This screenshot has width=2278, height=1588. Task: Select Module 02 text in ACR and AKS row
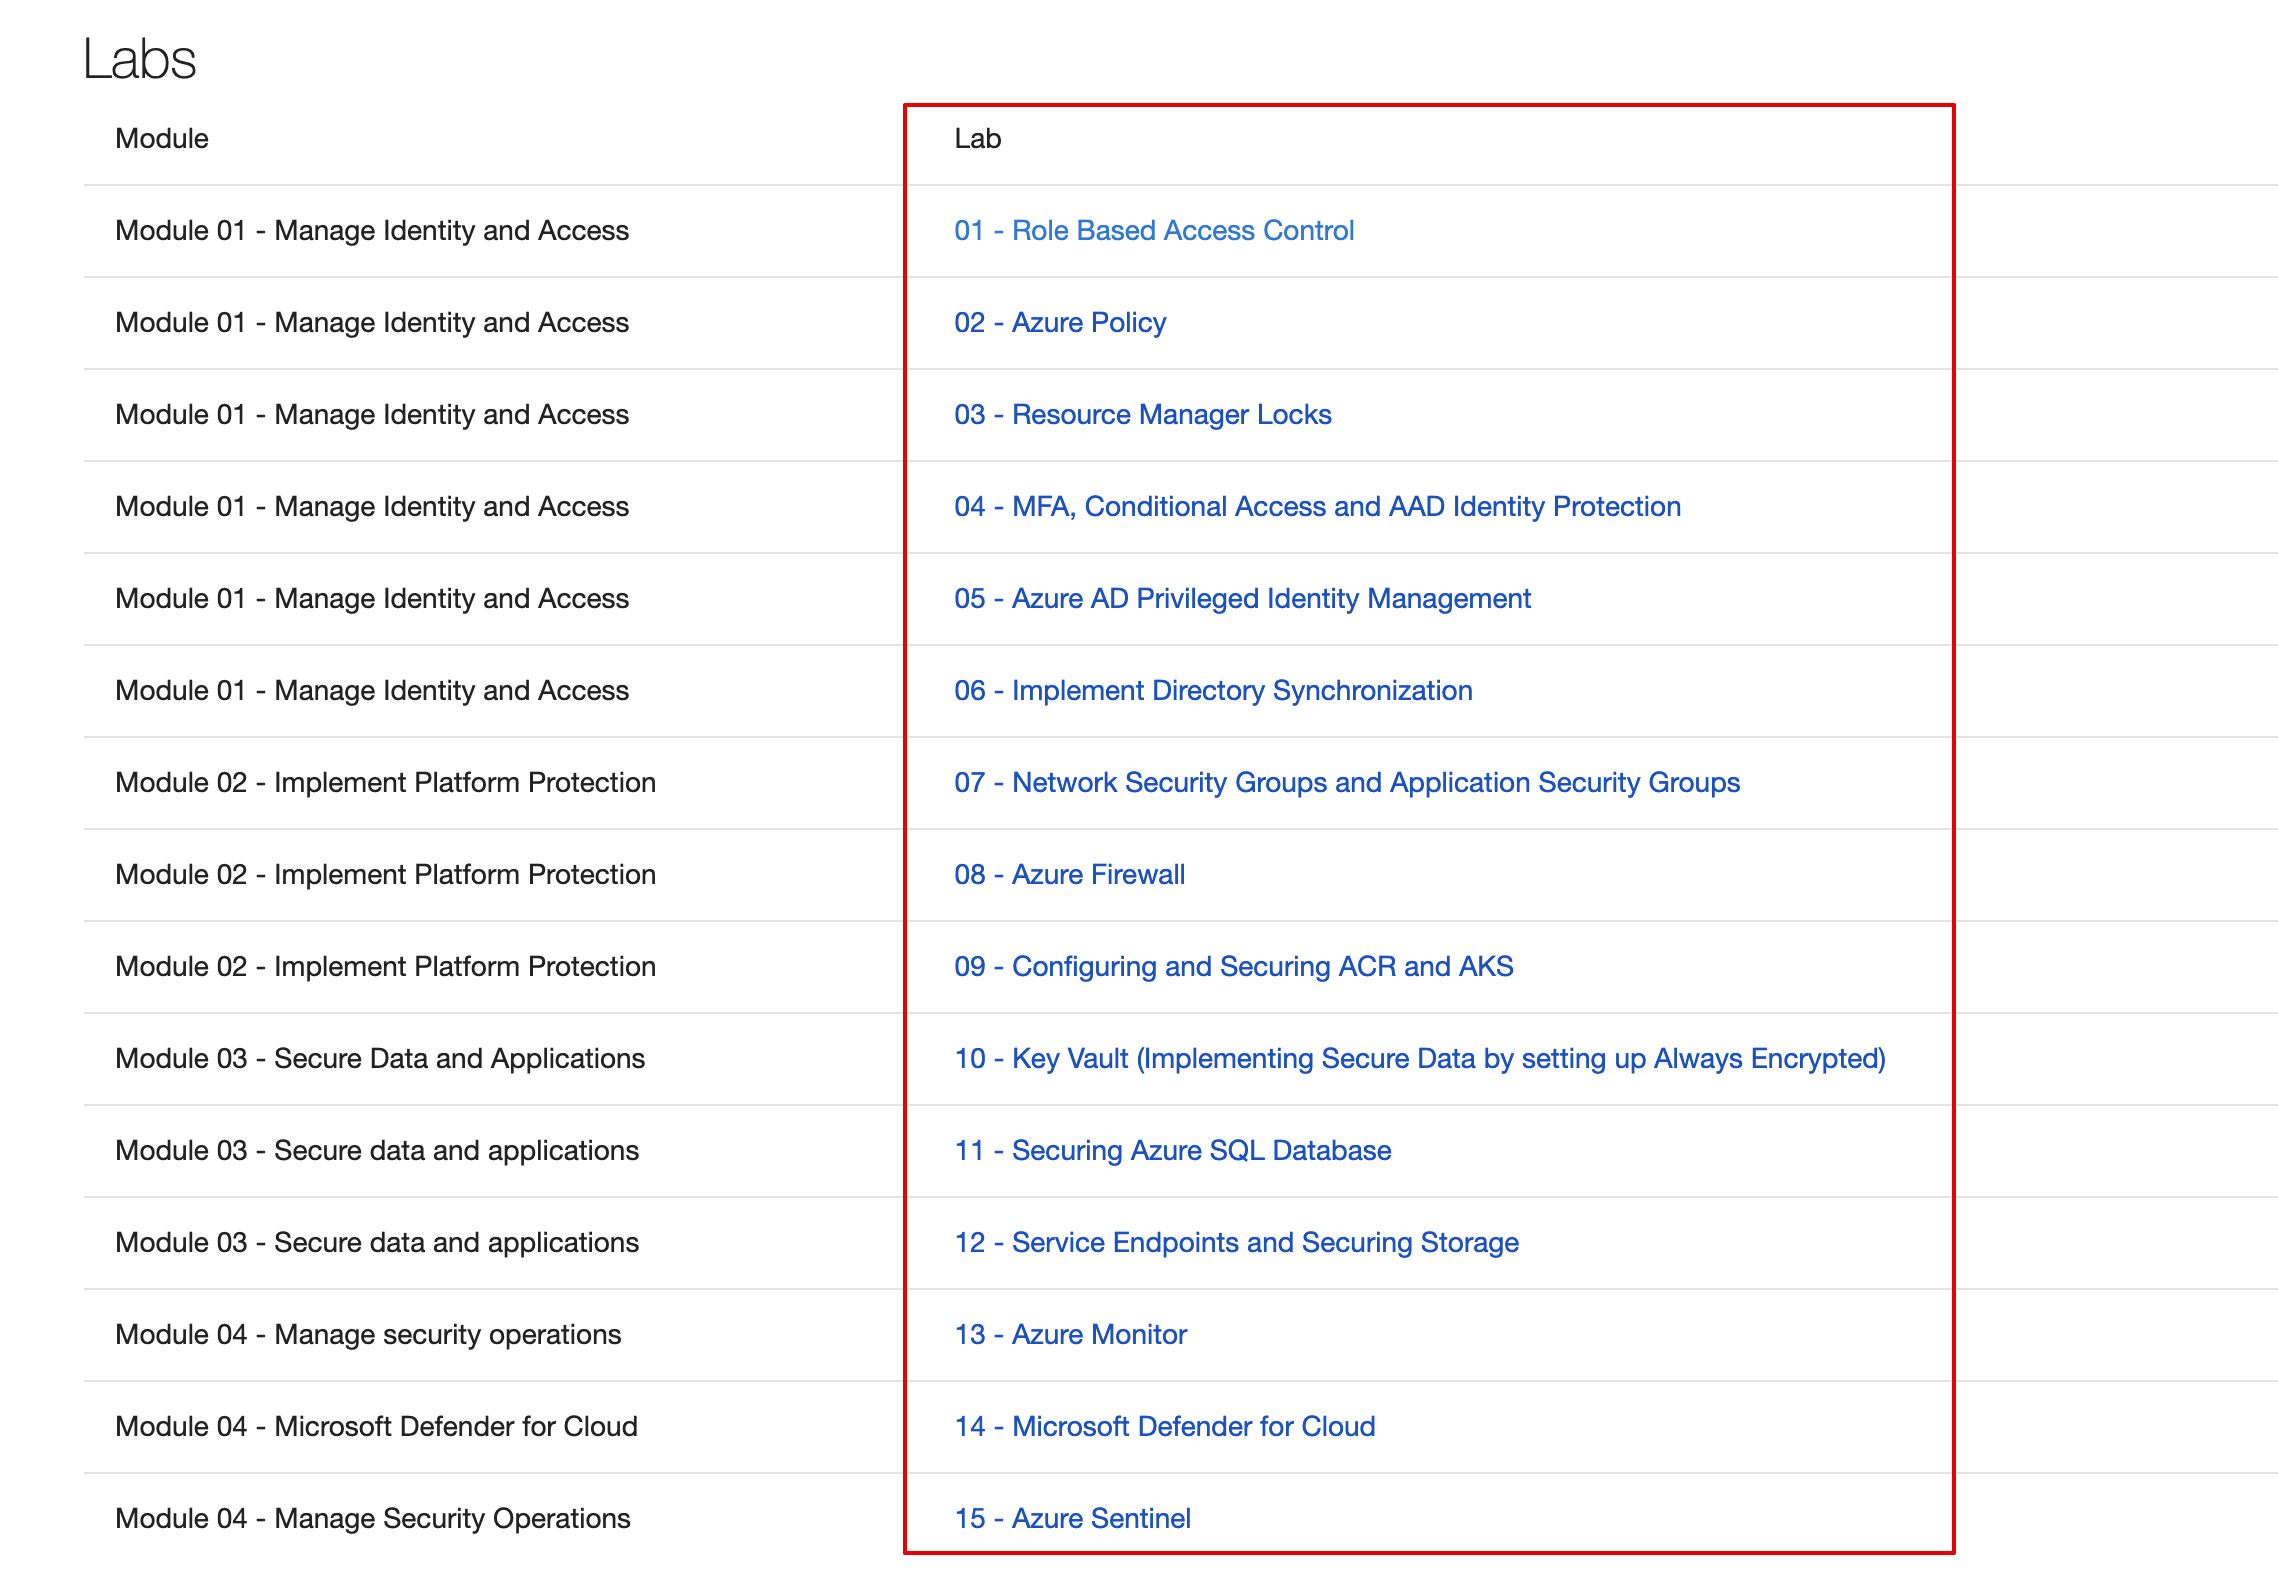click(386, 966)
